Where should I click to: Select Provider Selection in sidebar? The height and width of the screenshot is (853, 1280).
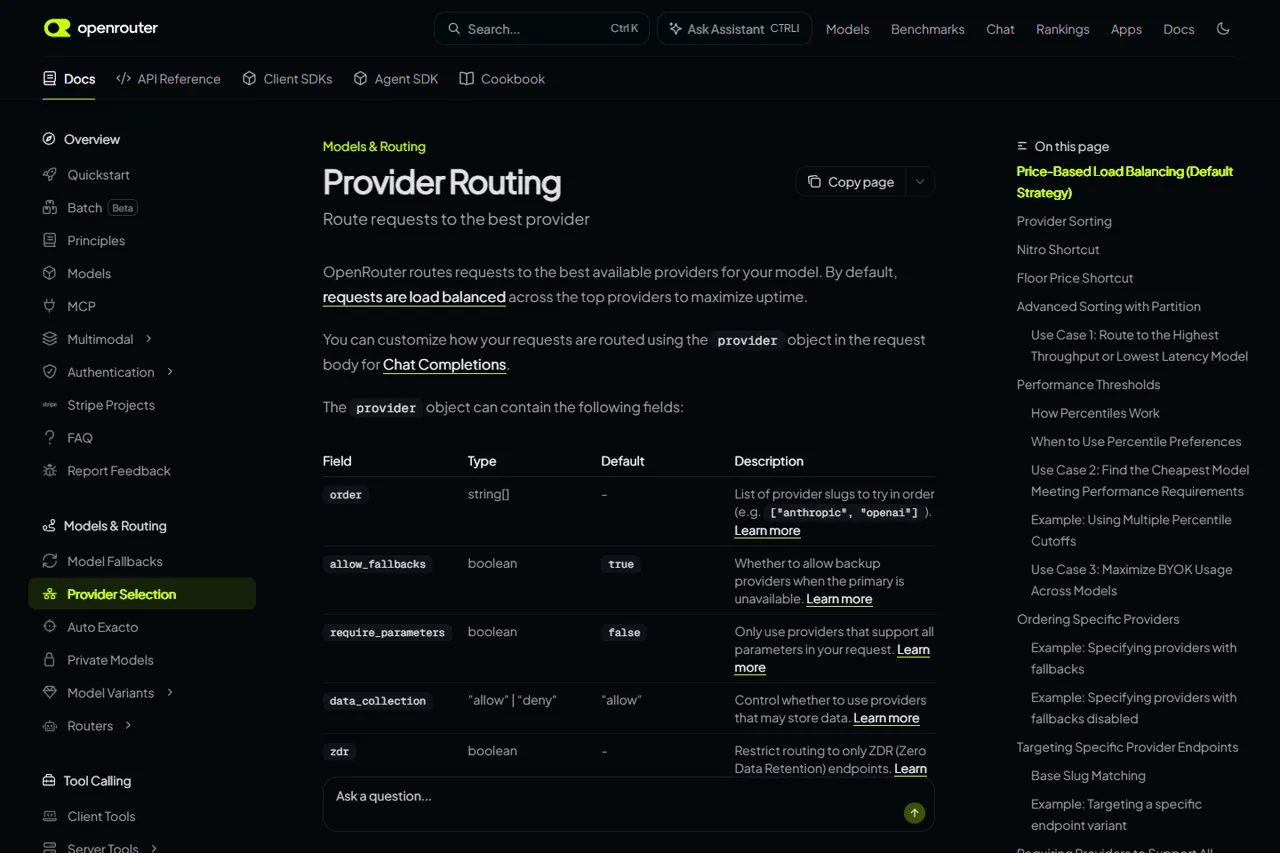142,594
